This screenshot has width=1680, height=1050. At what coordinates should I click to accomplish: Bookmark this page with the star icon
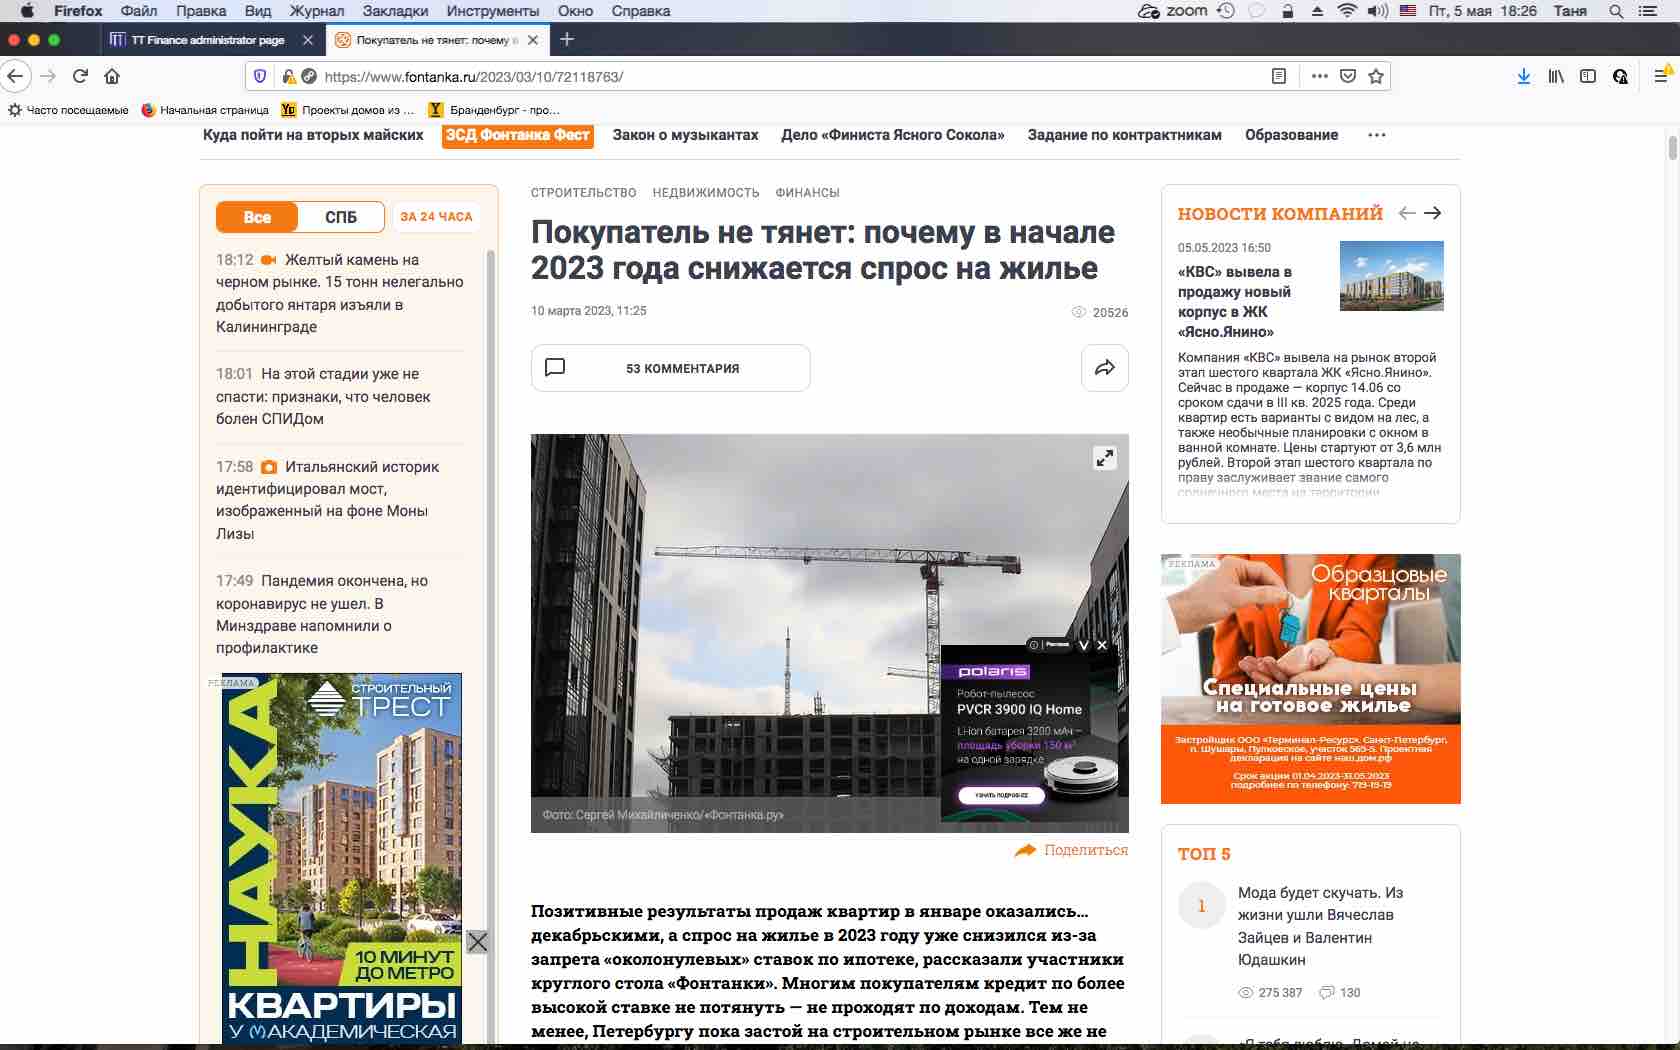[x=1376, y=76]
